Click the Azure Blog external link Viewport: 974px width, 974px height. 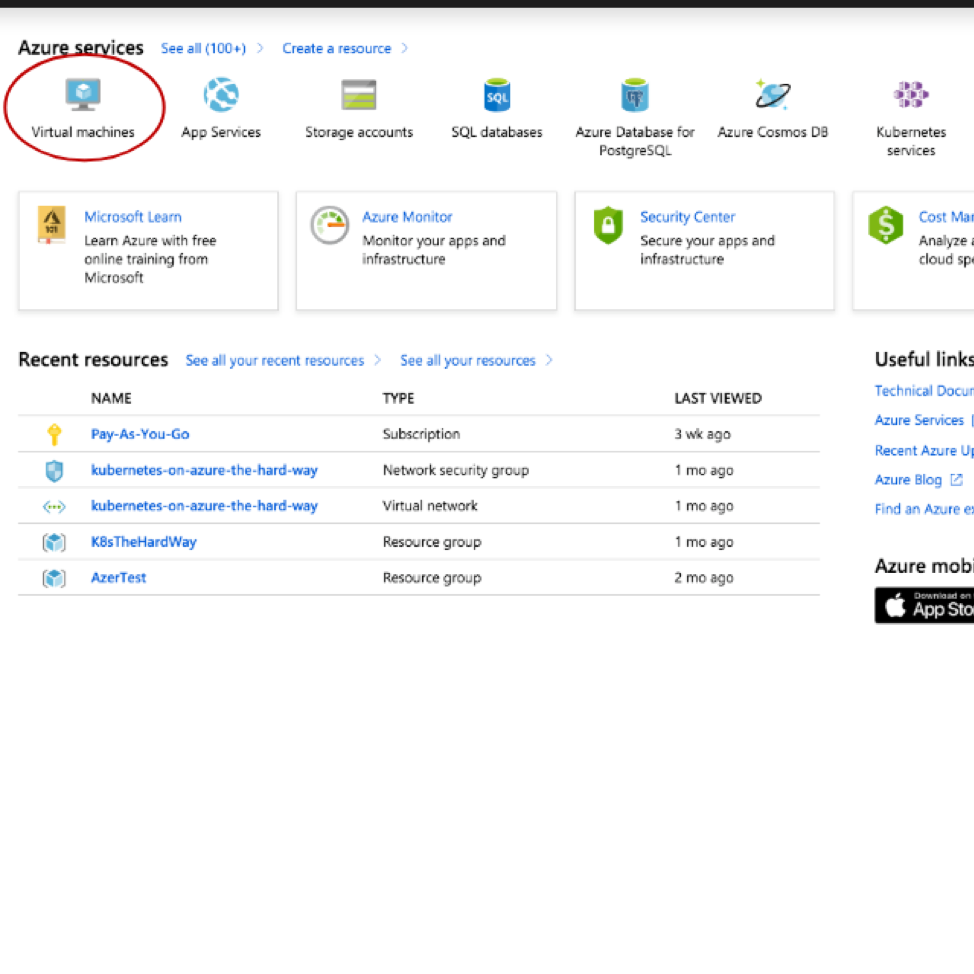pos(908,480)
